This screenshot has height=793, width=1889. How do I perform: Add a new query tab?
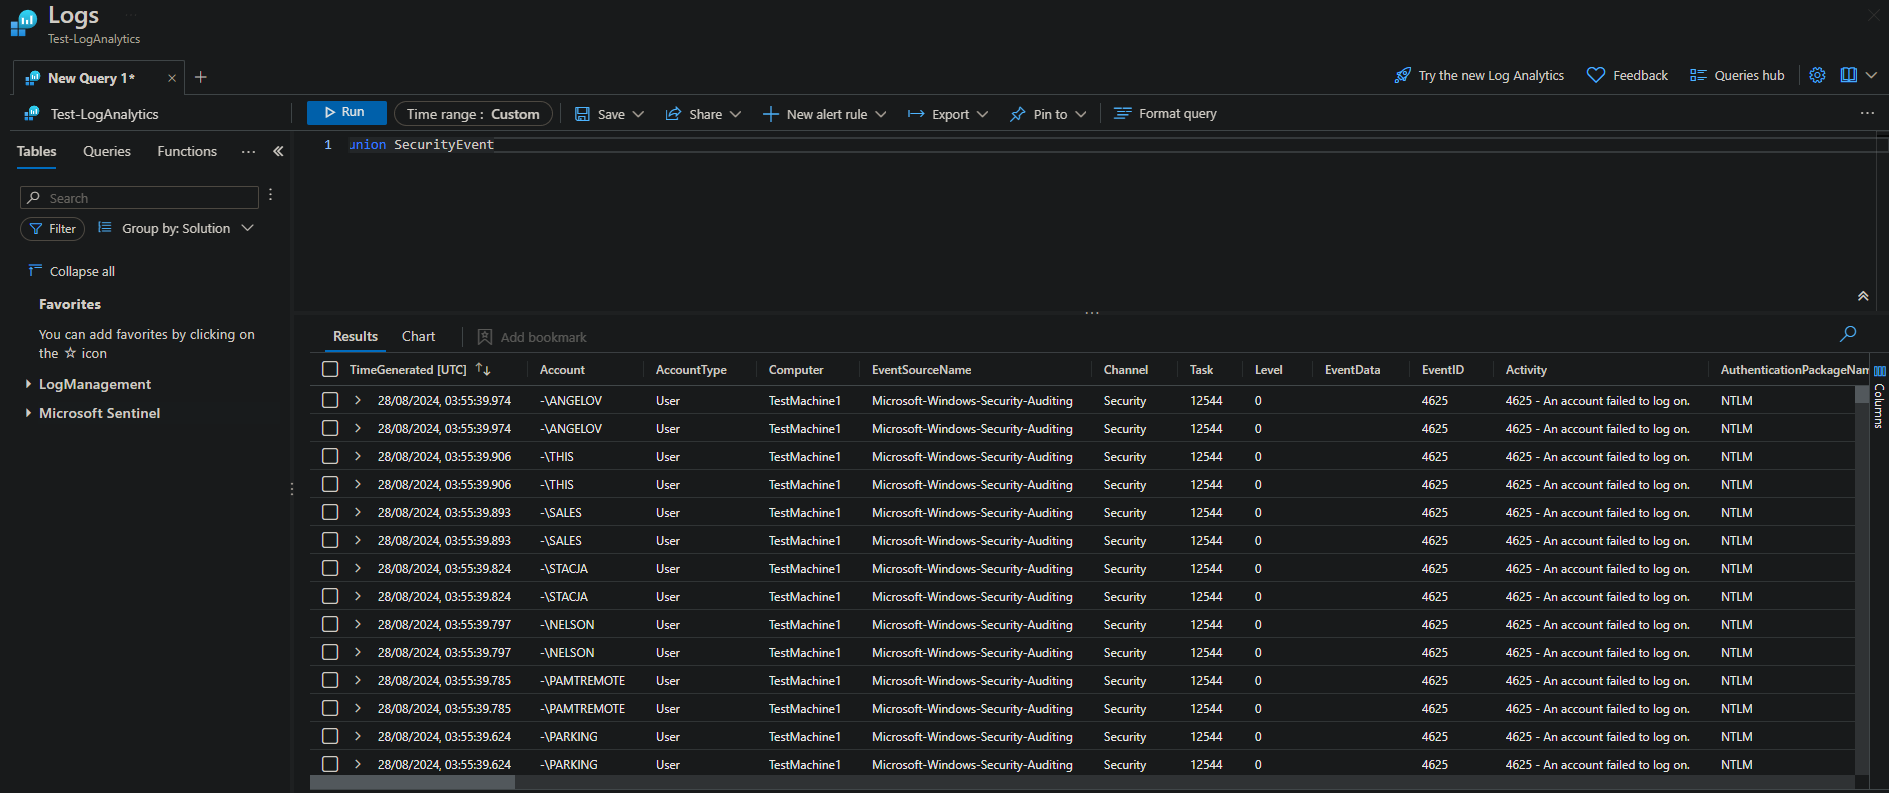pos(201,77)
